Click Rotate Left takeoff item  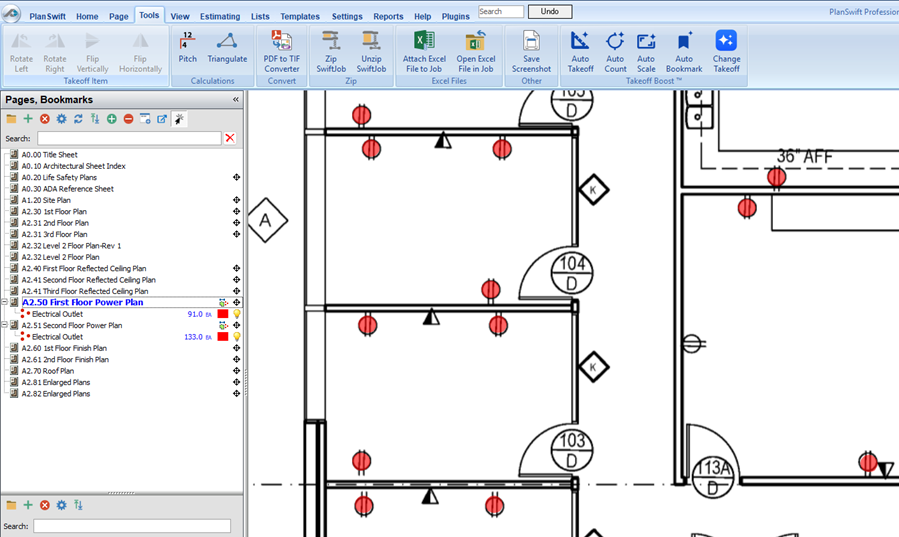[x=21, y=52]
